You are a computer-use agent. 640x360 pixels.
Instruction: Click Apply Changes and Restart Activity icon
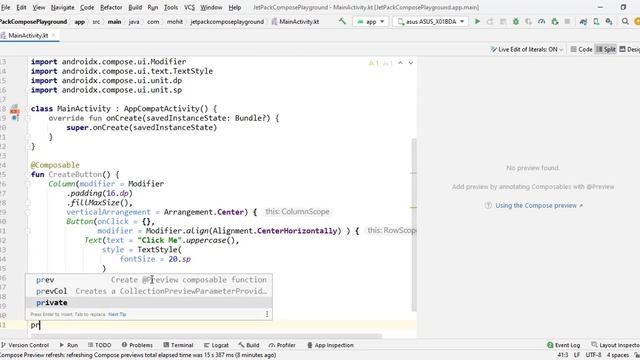tap(490, 21)
